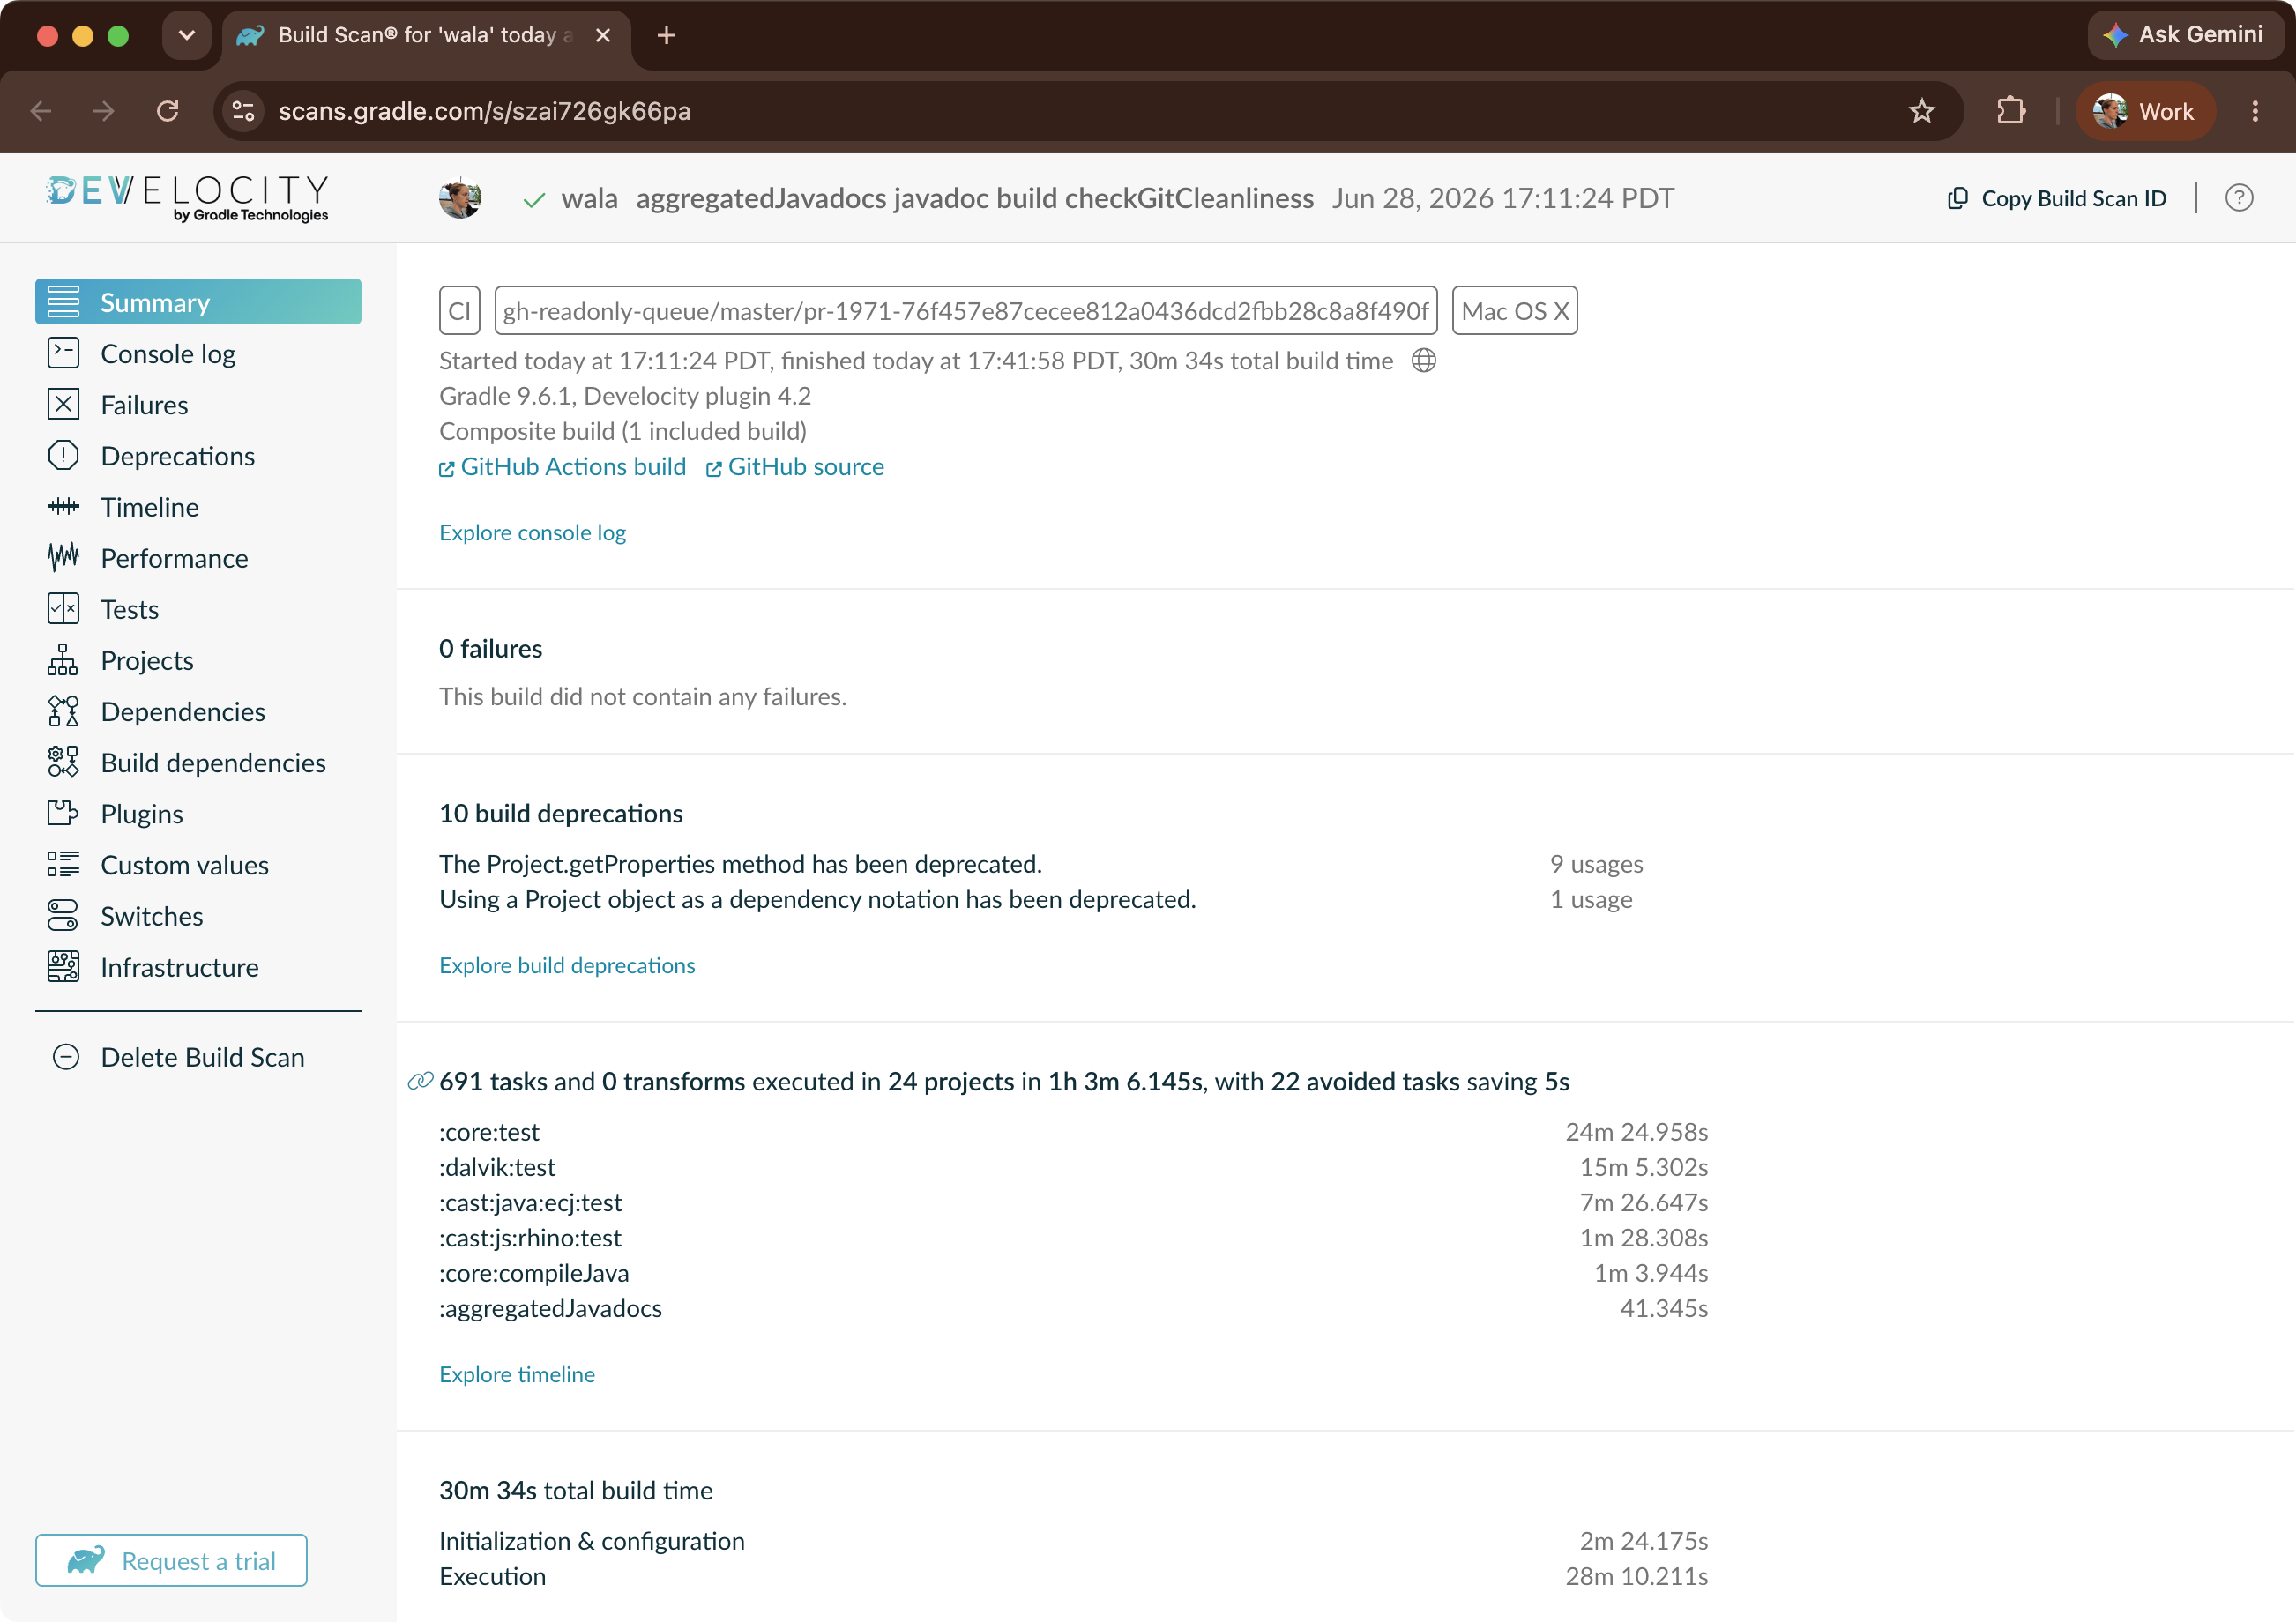Expand the tab search dropdown chevron
Image resolution: width=2296 pixels, height=1622 pixels.
pos(187,36)
